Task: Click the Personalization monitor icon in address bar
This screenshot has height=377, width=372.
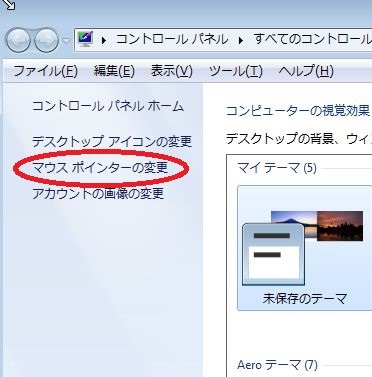Action: coord(85,39)
